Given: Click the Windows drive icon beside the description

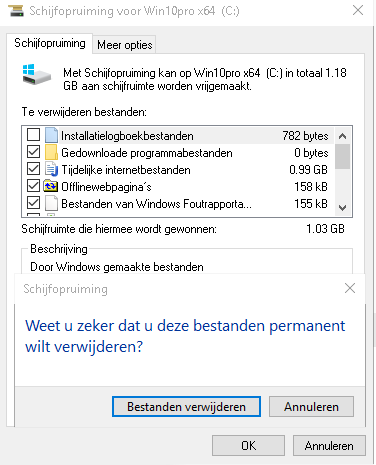Looking at the screenshot, I should (x=36, y=75).
